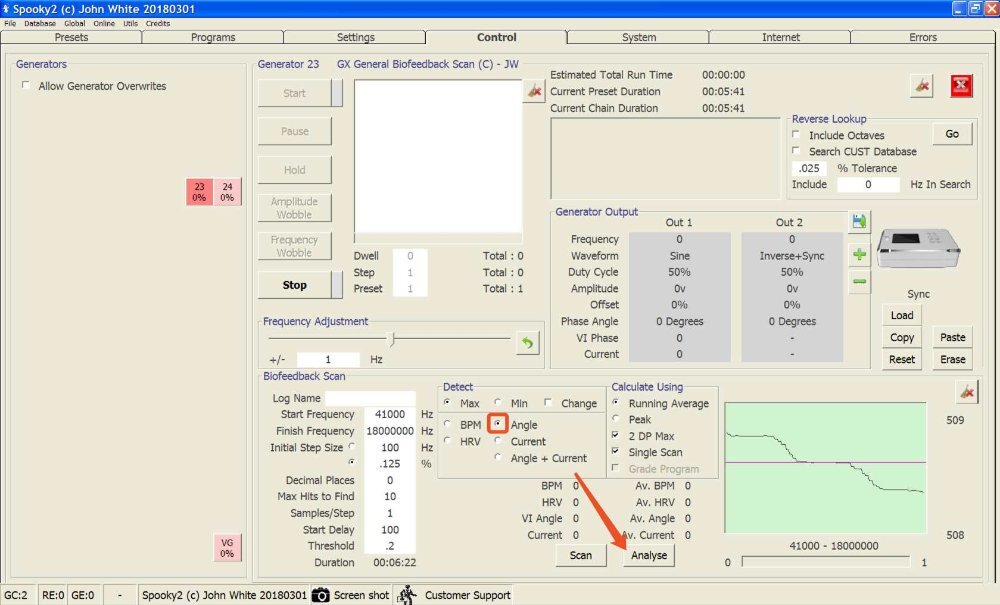Screen dimensions: 1000x605
Task: Click the green plus icon
Action: coord(860,254)
